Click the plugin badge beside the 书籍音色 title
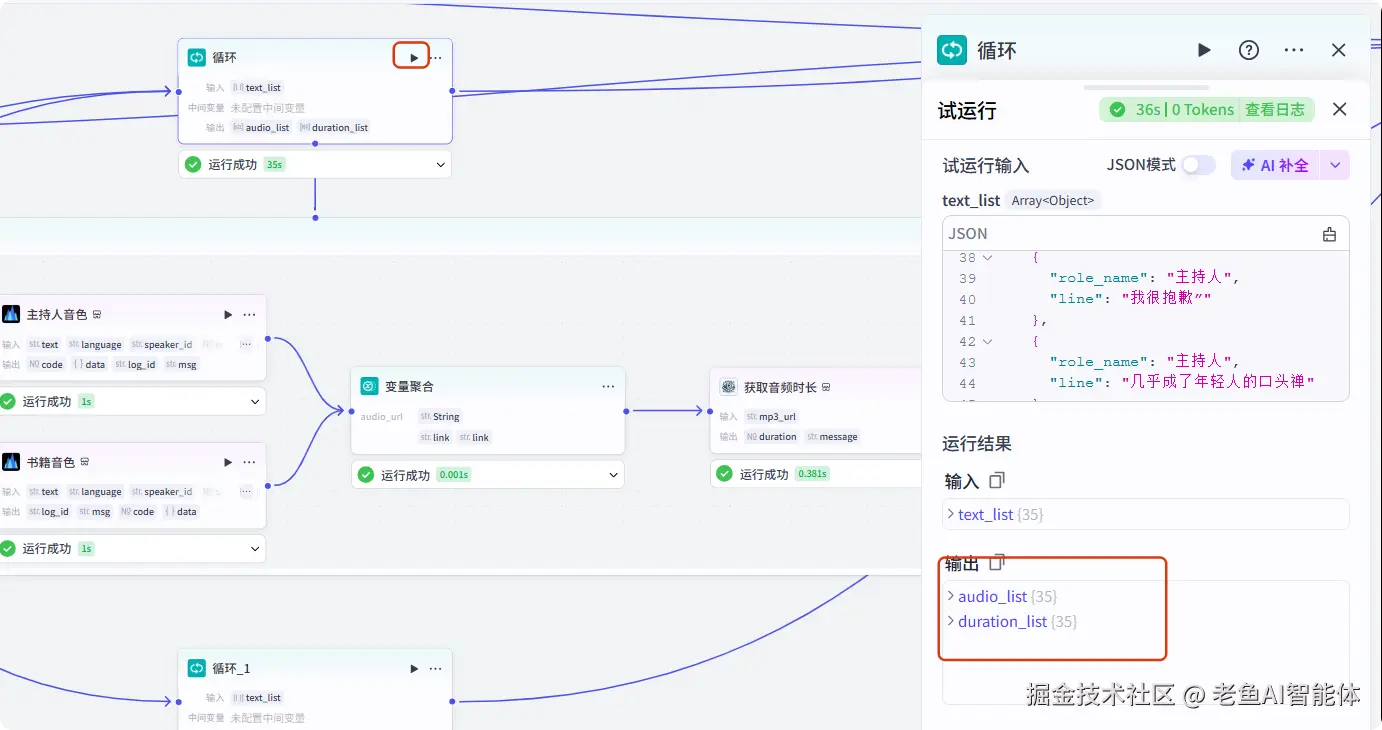 85,462
